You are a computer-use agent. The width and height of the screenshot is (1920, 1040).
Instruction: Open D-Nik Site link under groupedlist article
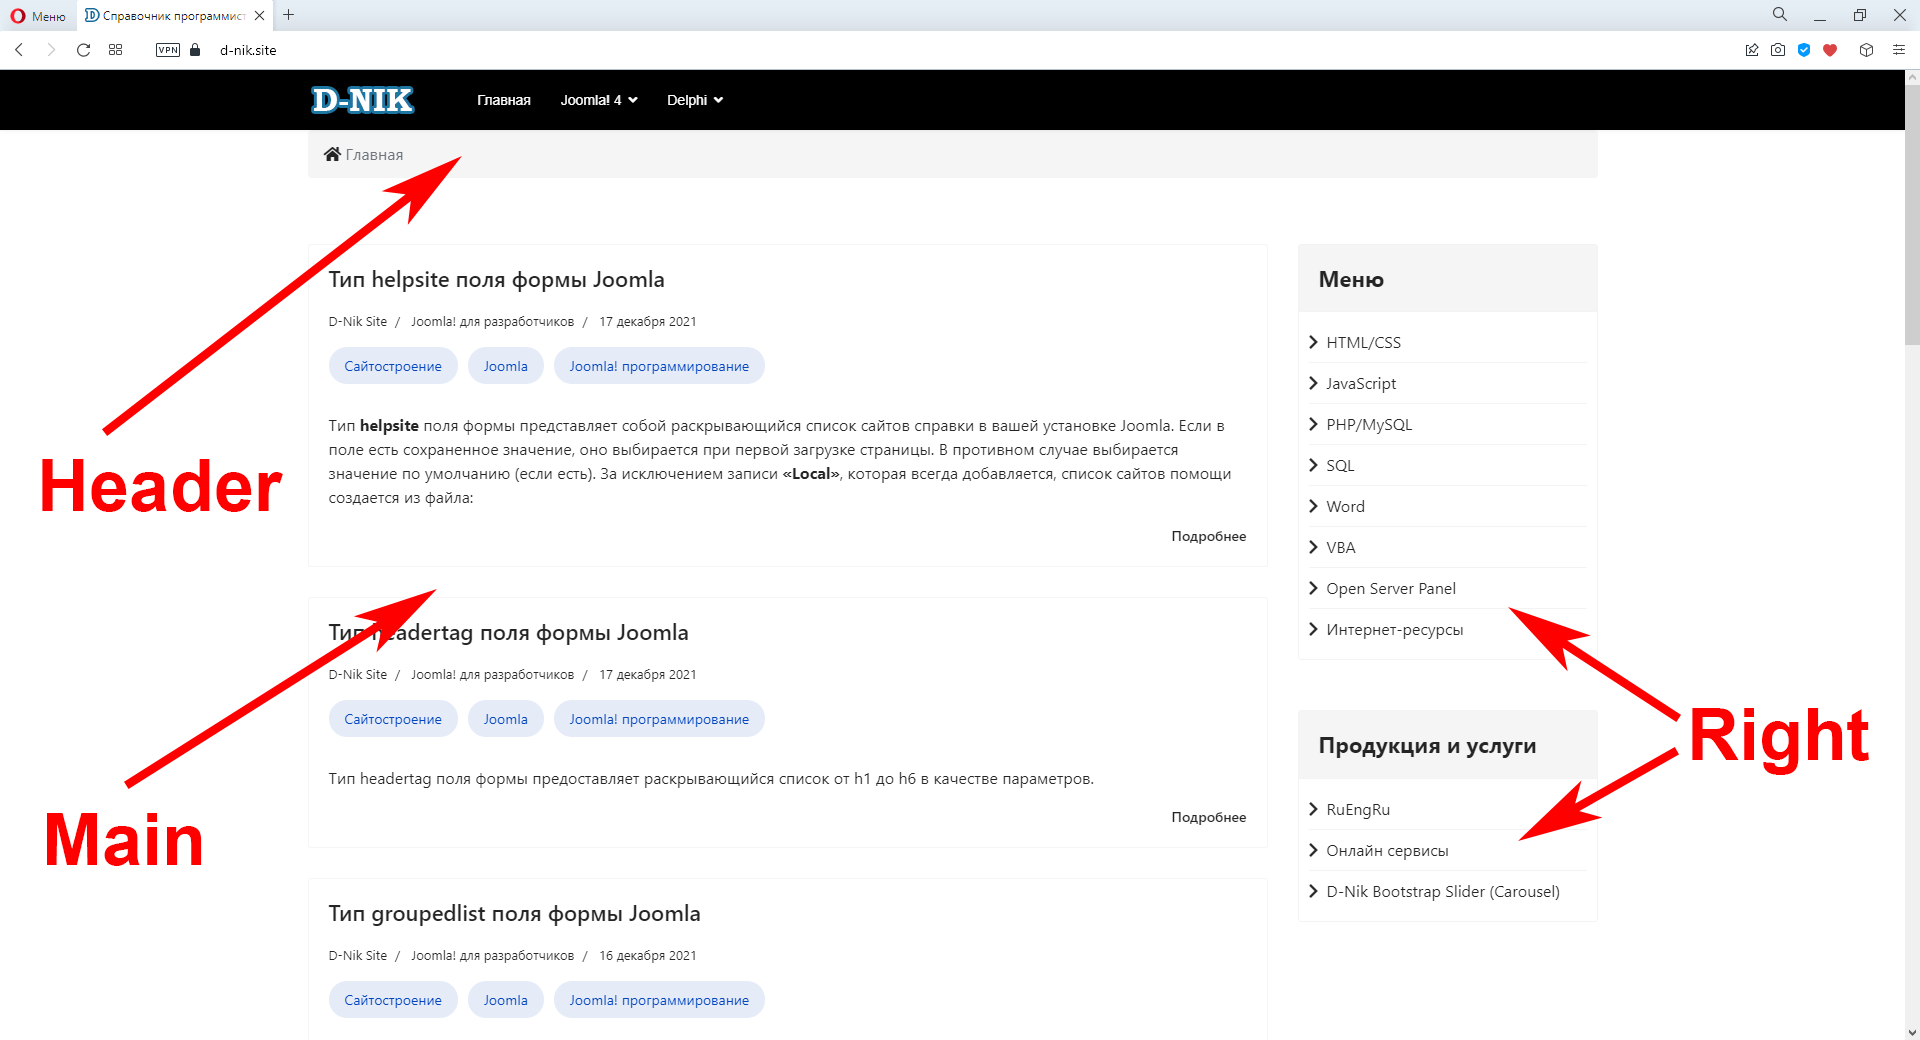(x=357, y=956)
